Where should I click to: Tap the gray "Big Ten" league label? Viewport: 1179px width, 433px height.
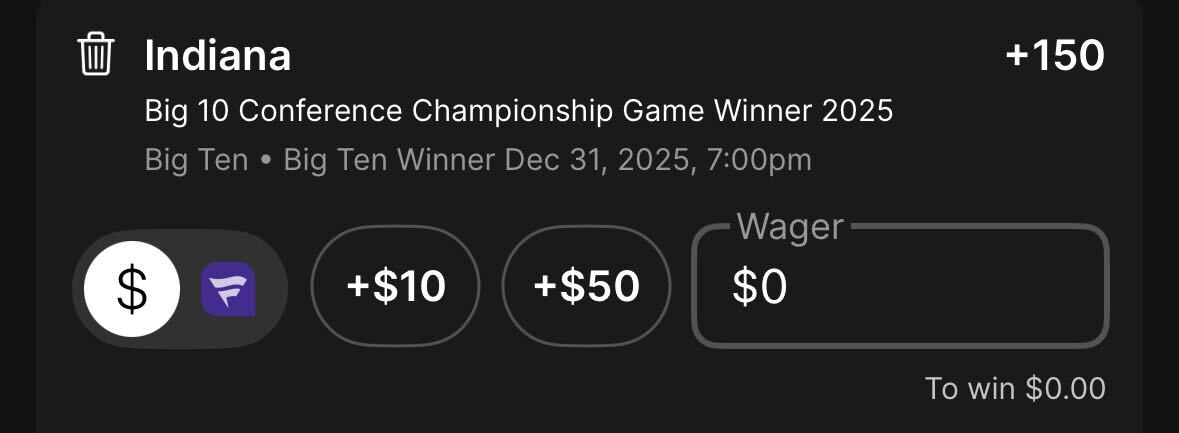point(196,160)
